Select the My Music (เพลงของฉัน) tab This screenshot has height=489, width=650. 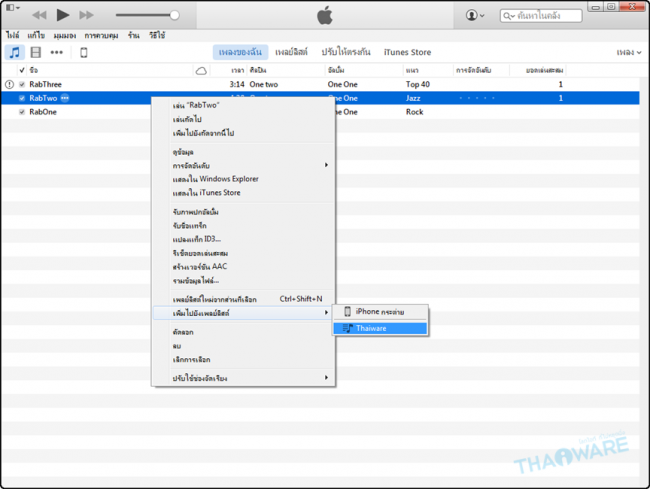pyautogui.click(x=240, y=52)
